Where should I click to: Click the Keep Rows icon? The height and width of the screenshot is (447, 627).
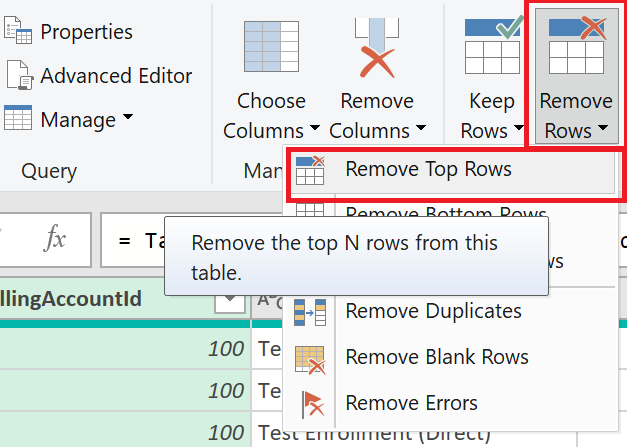coord(494,45)
